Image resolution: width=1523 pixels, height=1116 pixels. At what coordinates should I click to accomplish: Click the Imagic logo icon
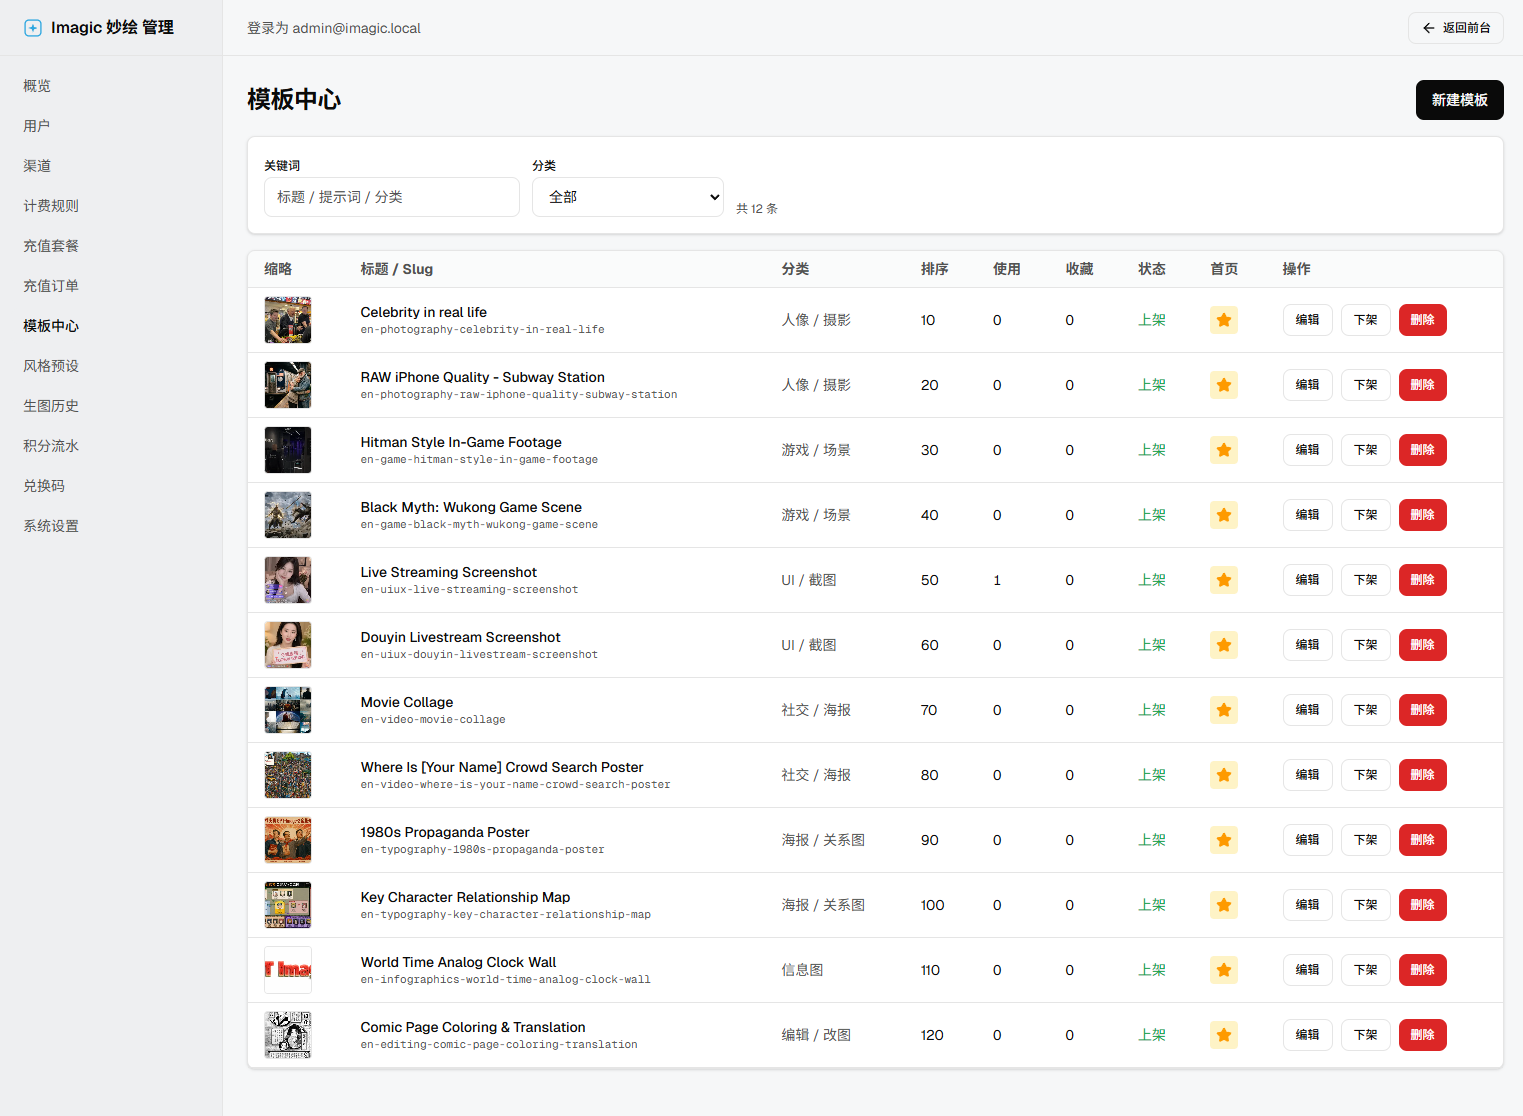click(33, 28)
